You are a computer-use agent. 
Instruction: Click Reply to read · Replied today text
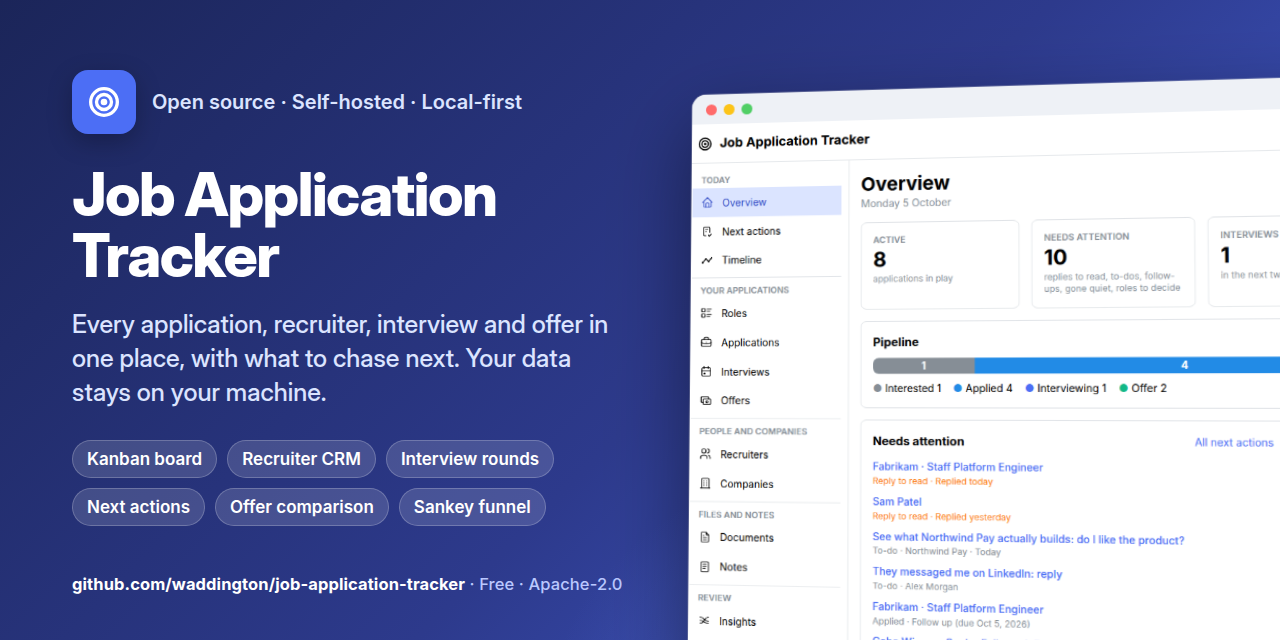932,481
